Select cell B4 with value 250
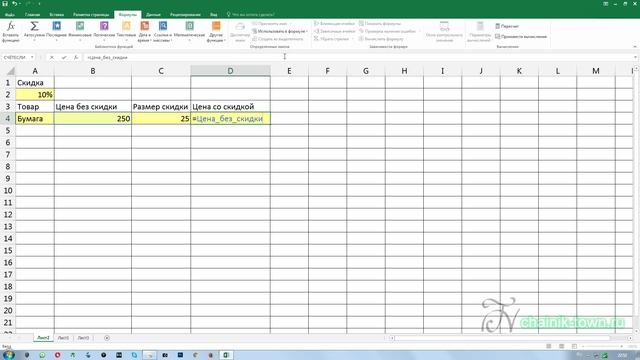This screenshot has width=640, height=360. (93, 119)
